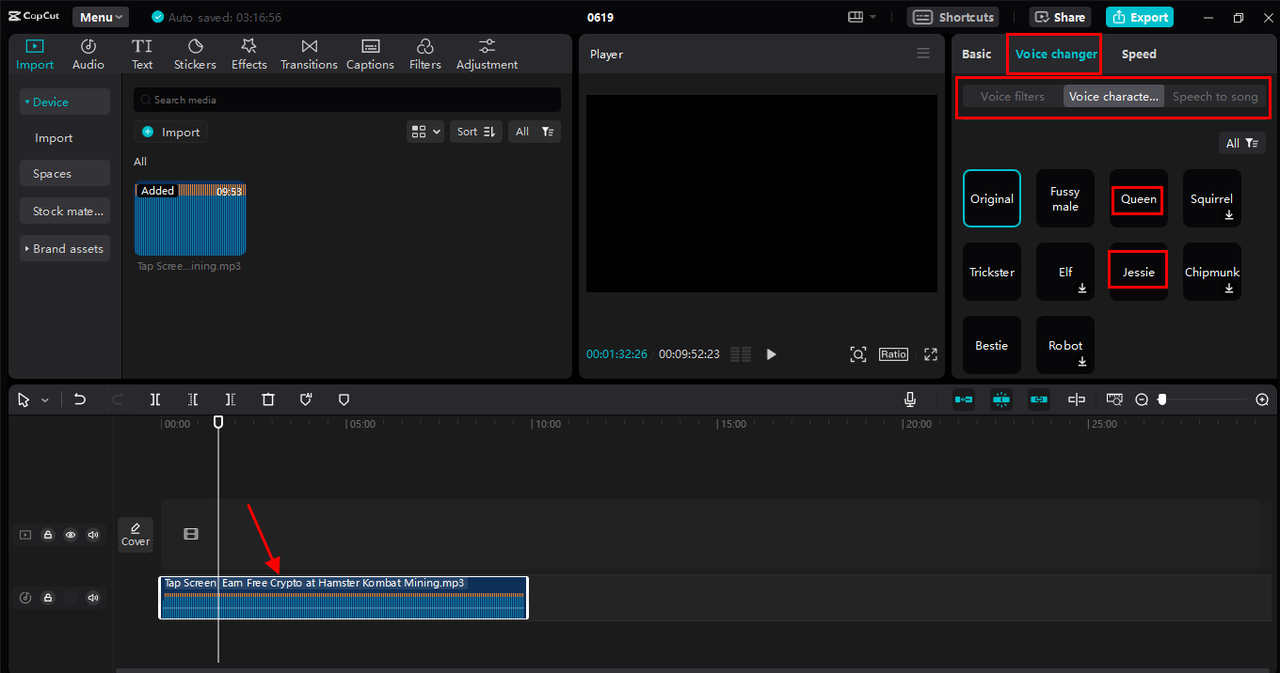This screenshot has width=1280, height=673.
Task: Lock the audio track
Action: click(x=48, y=598)
